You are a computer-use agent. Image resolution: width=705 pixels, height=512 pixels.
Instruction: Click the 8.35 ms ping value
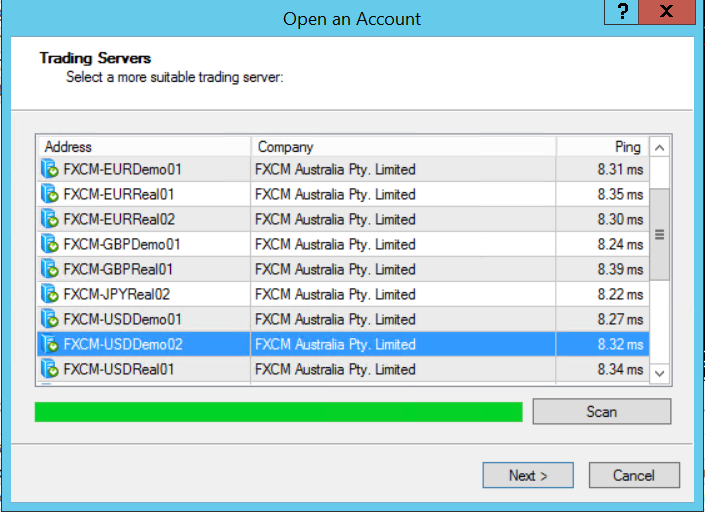[620, 194]
